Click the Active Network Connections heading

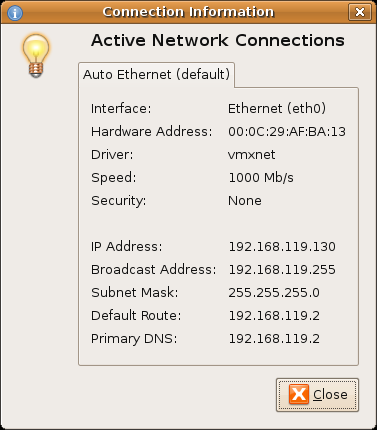pyautogui.click(x=218, y=41)
